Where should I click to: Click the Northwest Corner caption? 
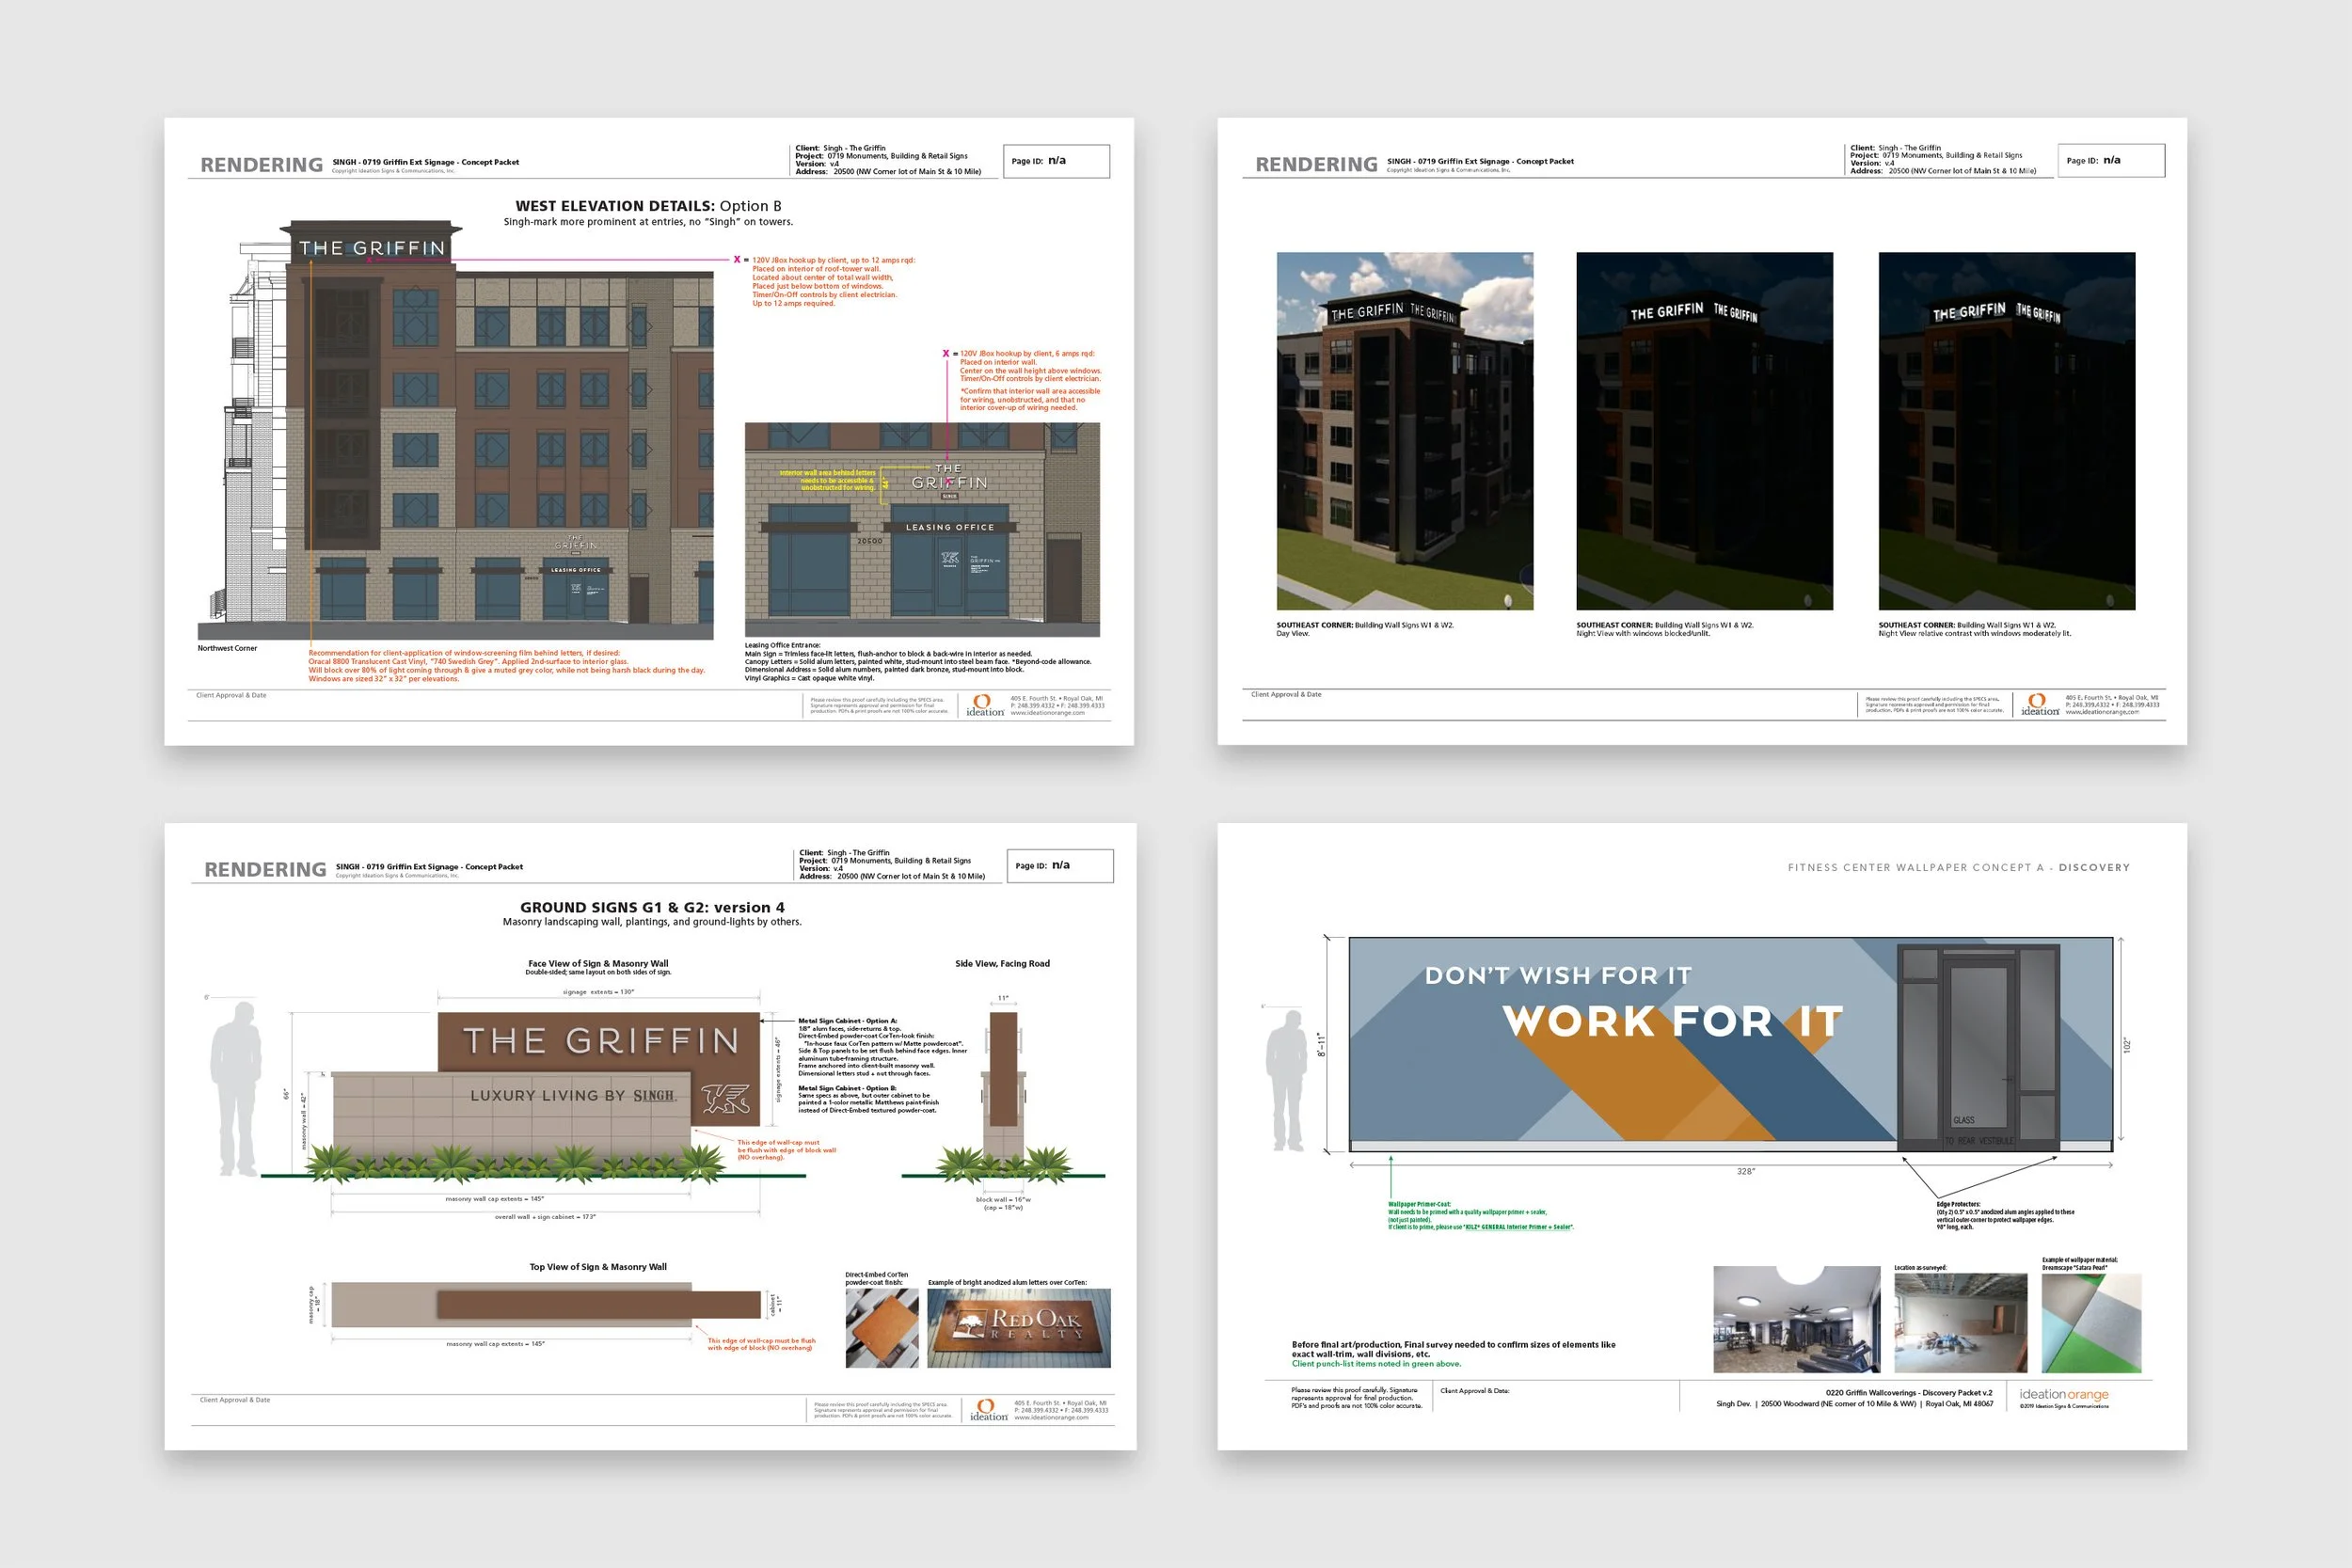[x=227, y=648]
